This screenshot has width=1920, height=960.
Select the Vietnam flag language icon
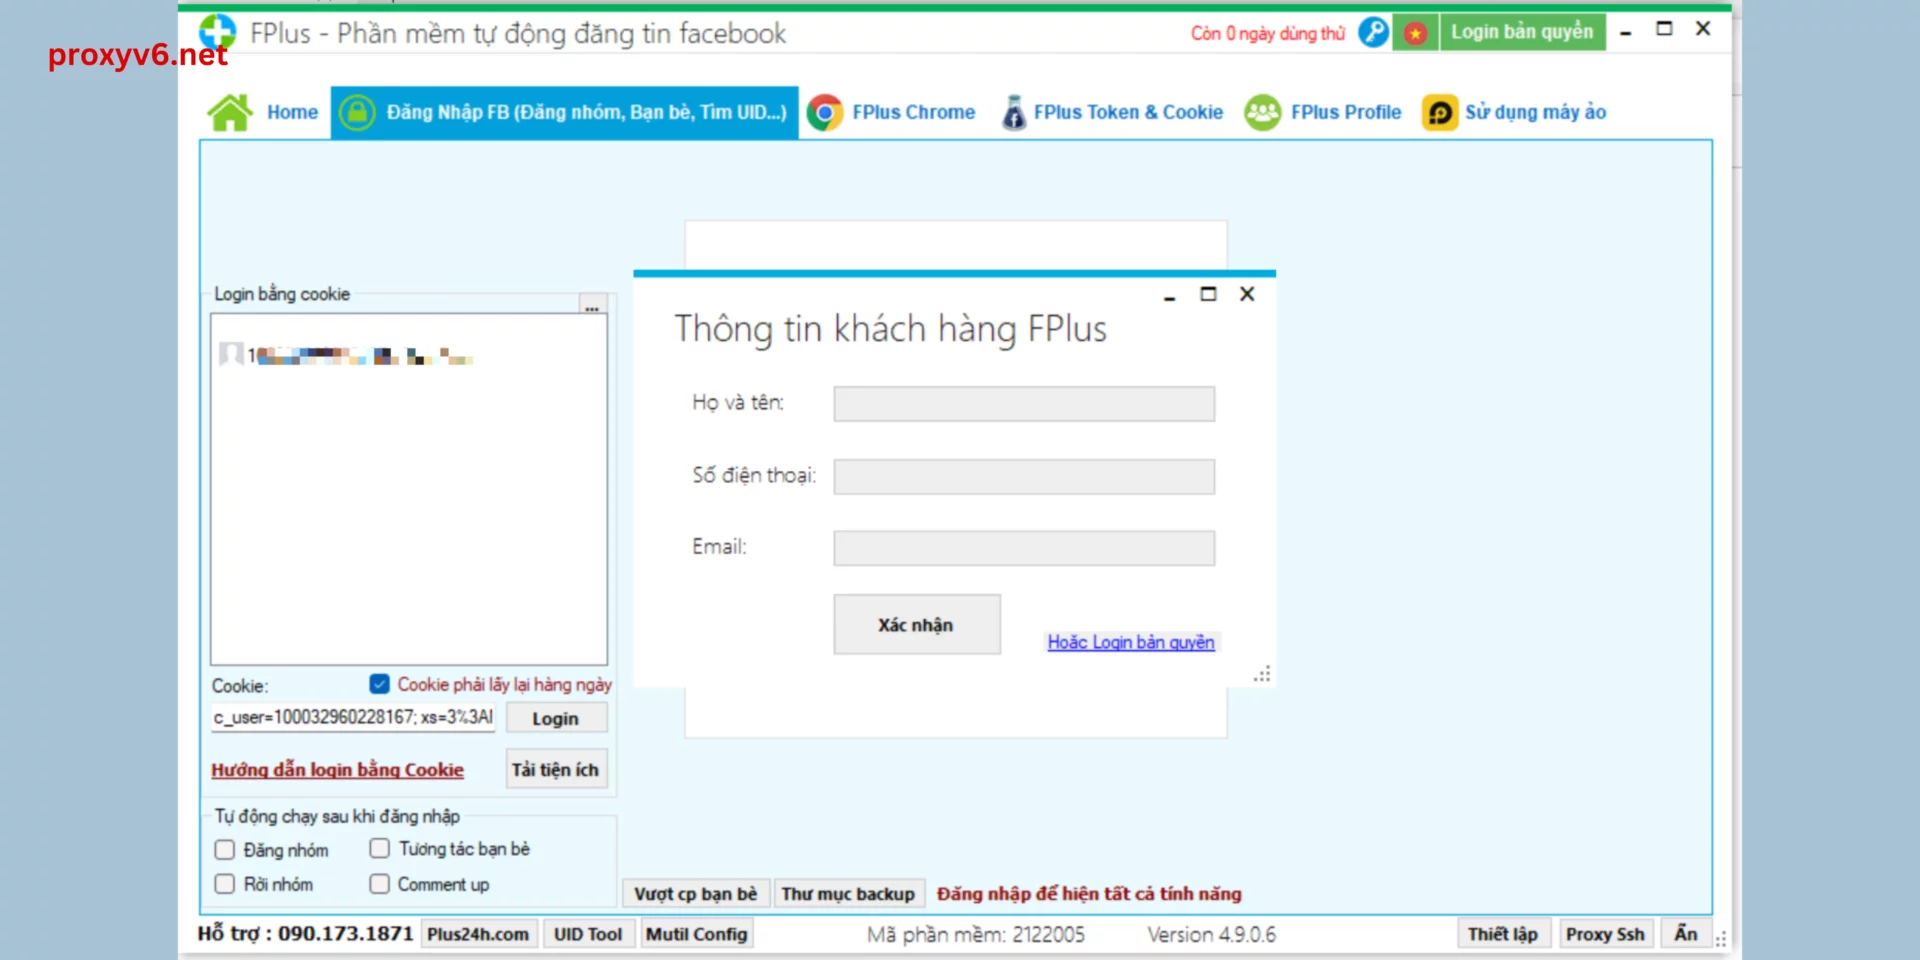[1415, 33]
